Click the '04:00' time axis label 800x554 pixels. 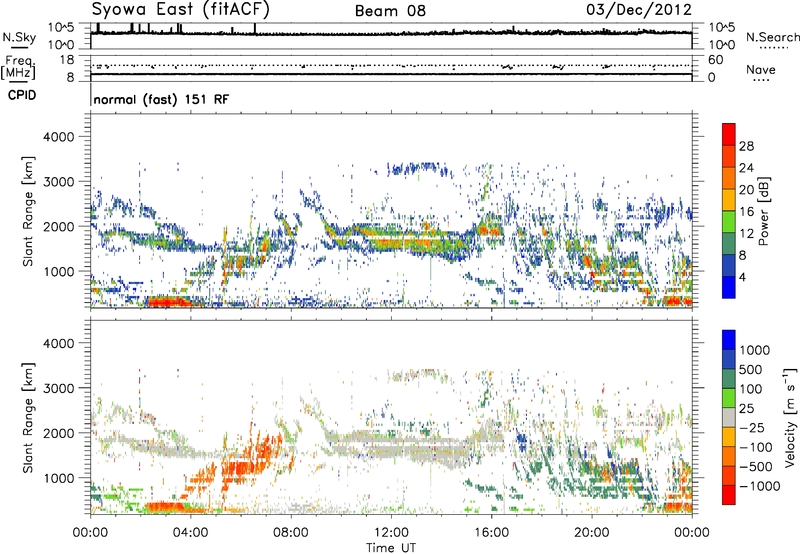190,533
